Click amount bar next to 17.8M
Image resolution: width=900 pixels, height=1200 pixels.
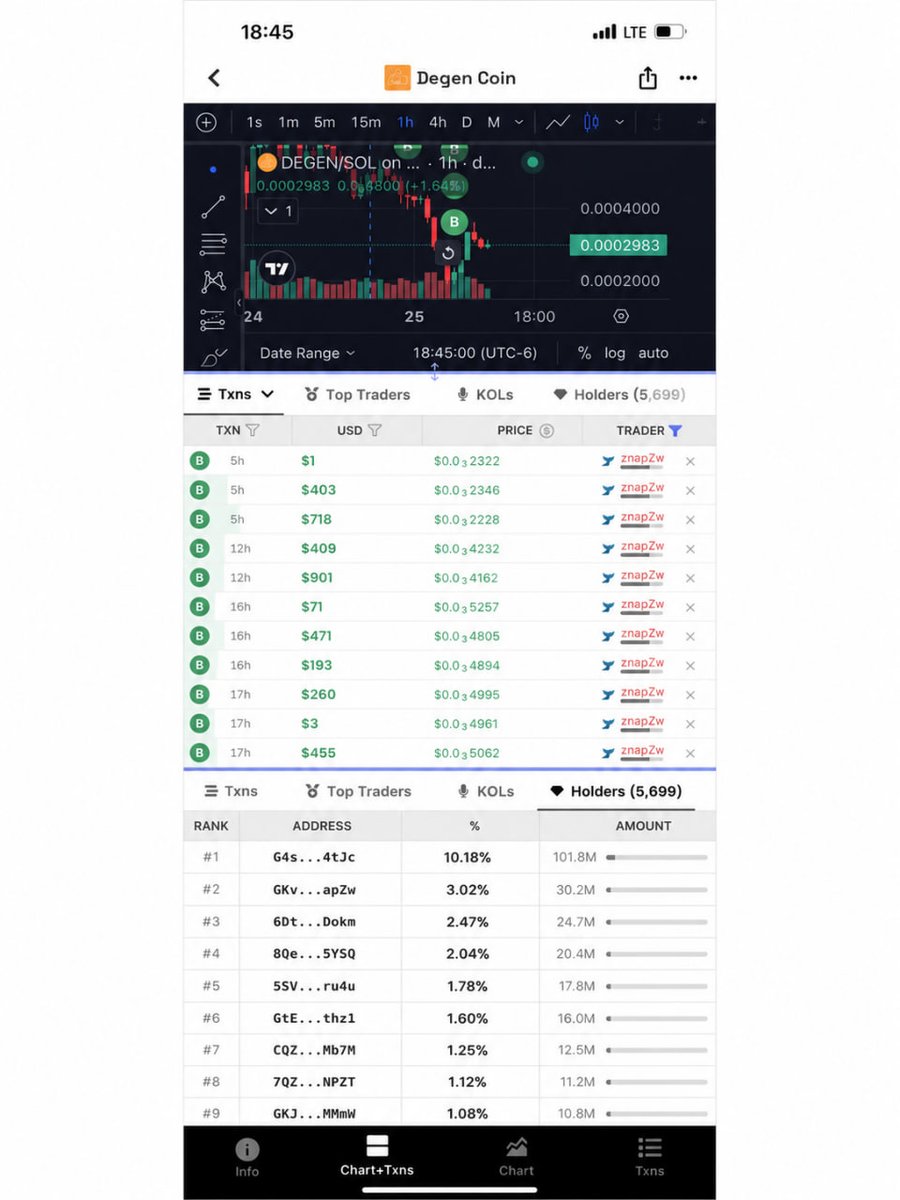coord(656,986)
